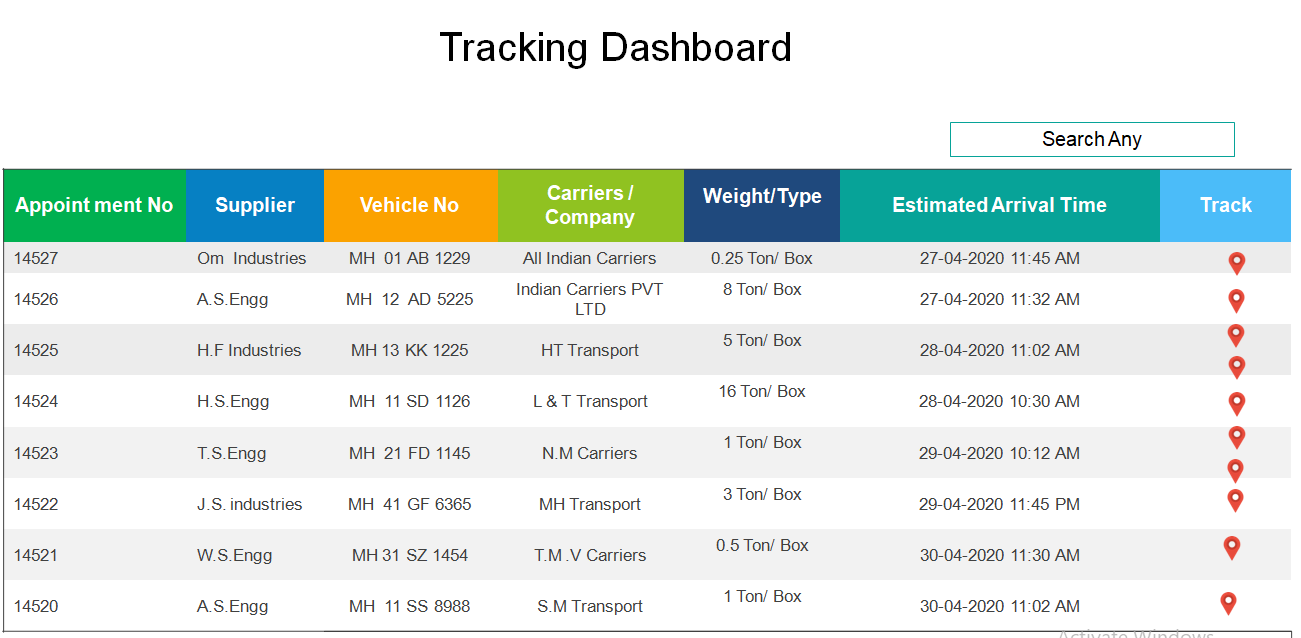The image size is (1301, 638).
Task: Select appointment number 14523
Action: (36, 453)
